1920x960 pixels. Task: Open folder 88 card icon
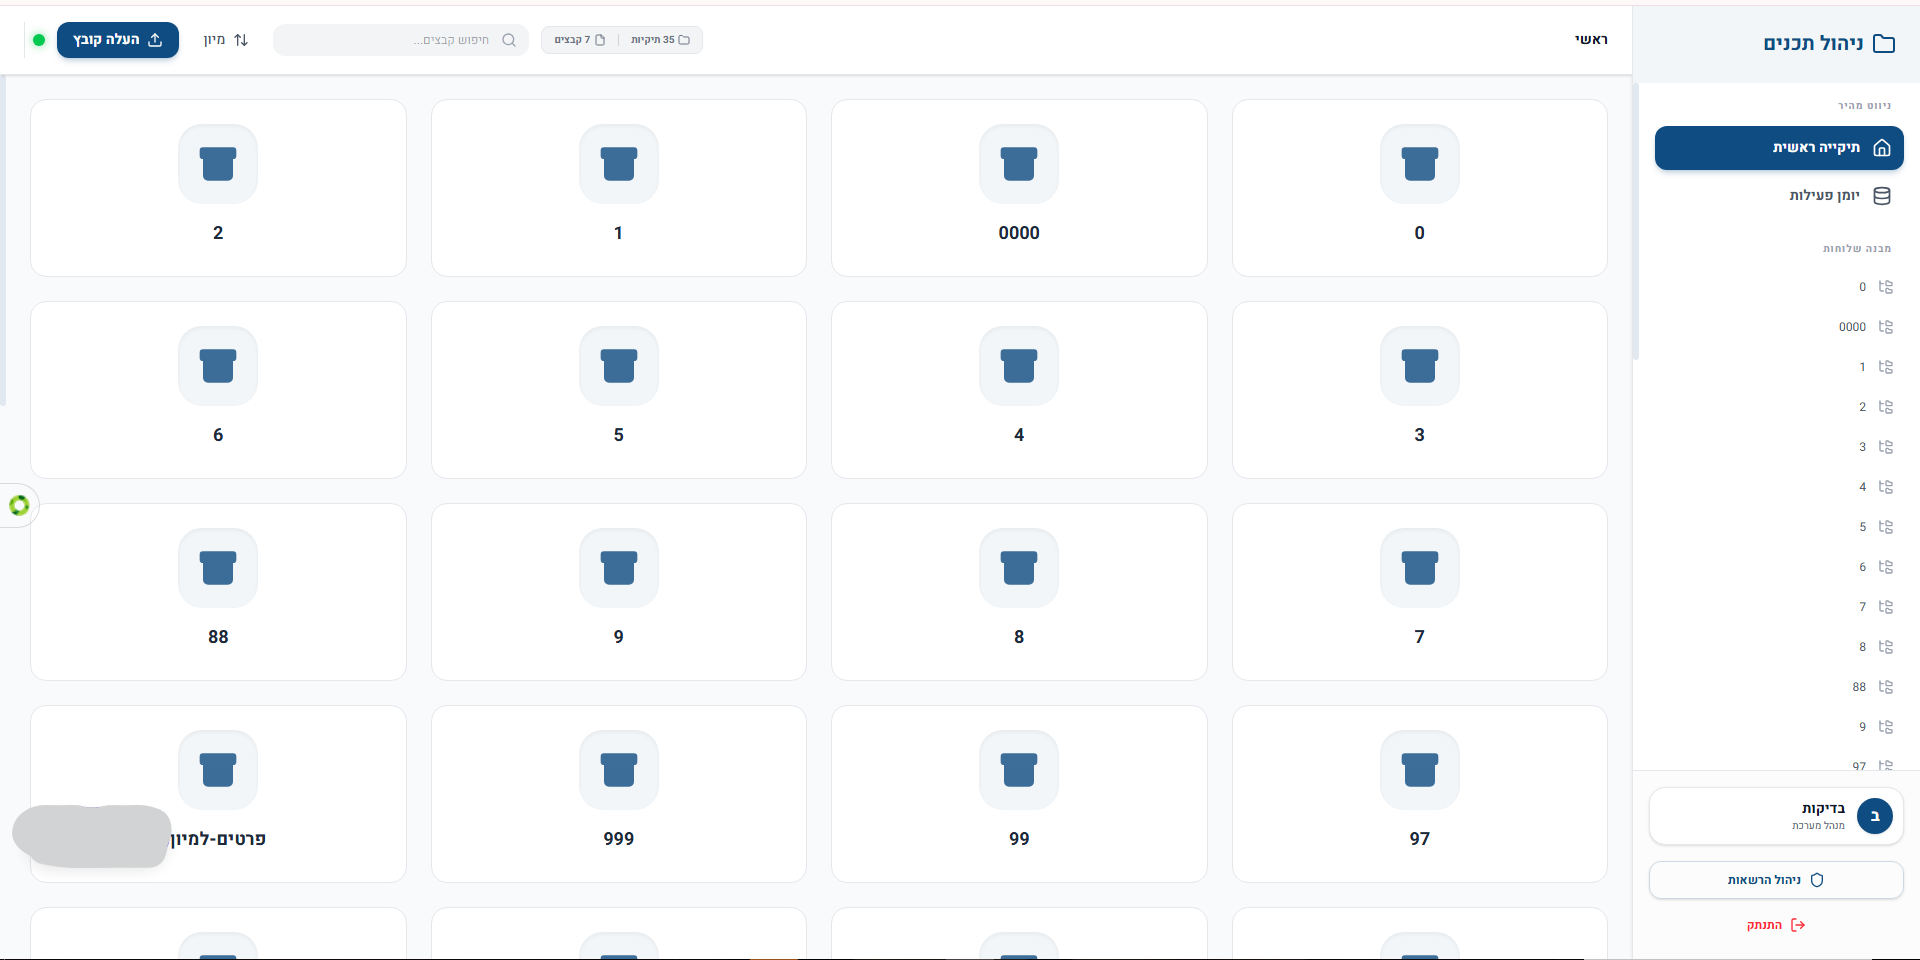coord(218,568)
